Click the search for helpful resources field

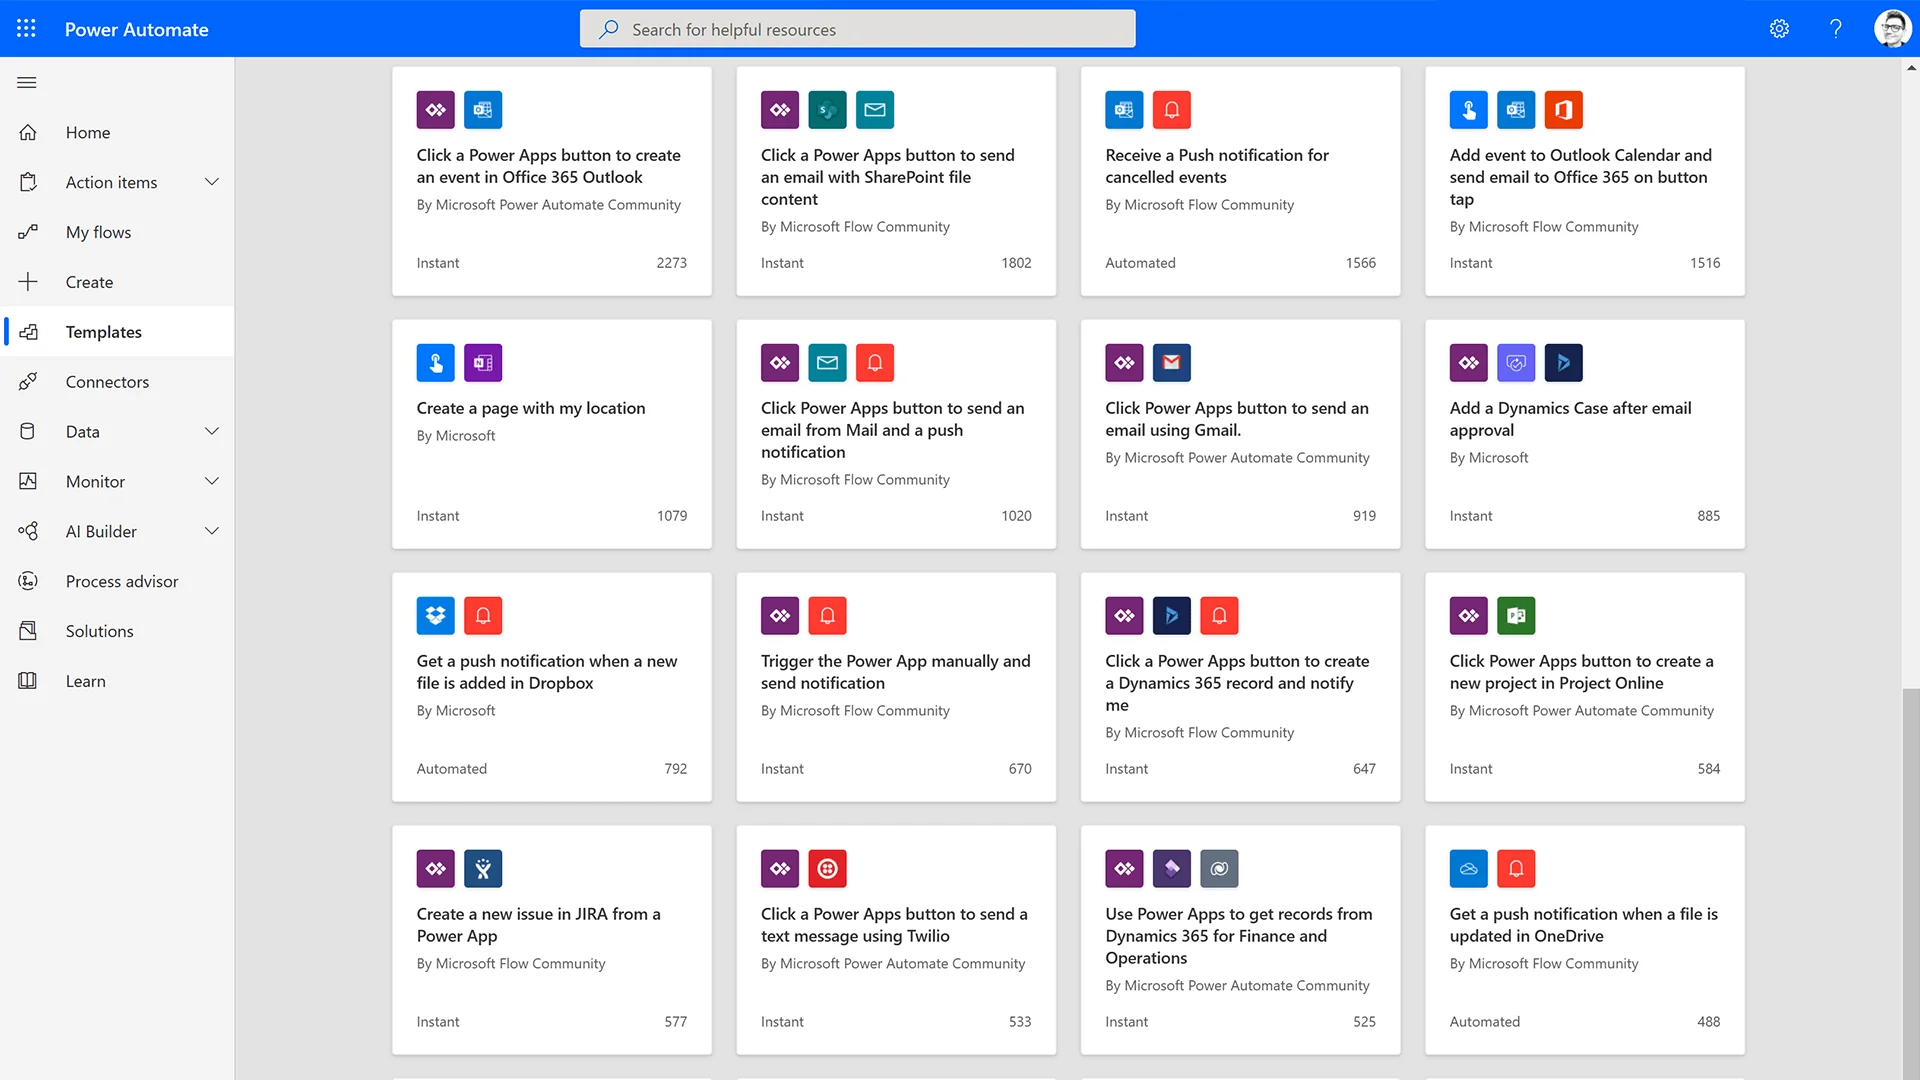click(x=857, y=28)
